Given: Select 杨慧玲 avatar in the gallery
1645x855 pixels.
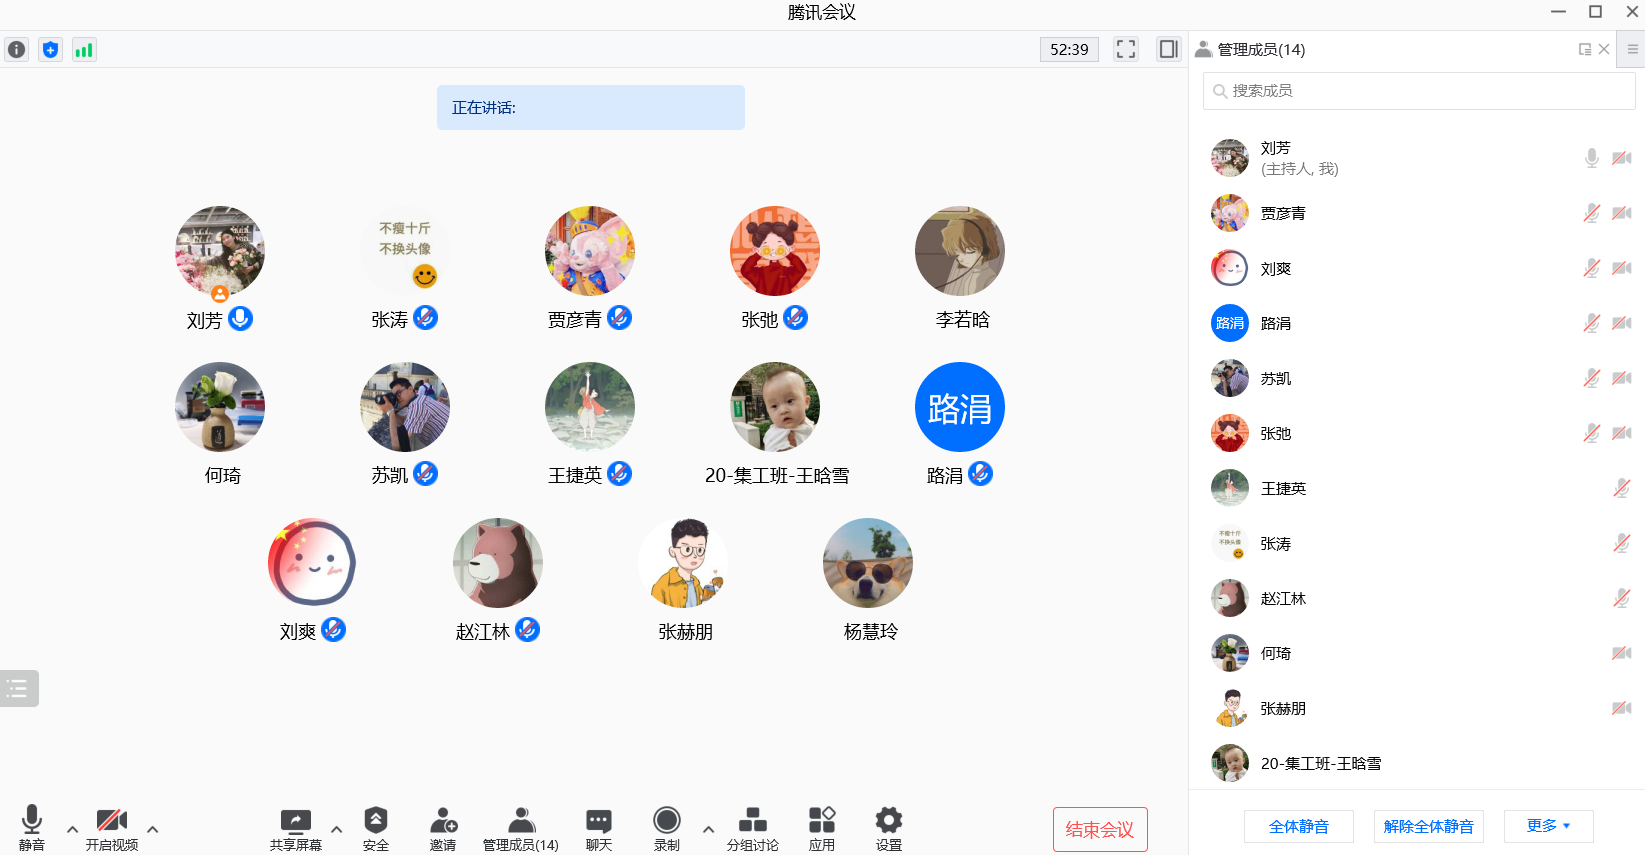Looking at the screenshot, I should (868, 563).
